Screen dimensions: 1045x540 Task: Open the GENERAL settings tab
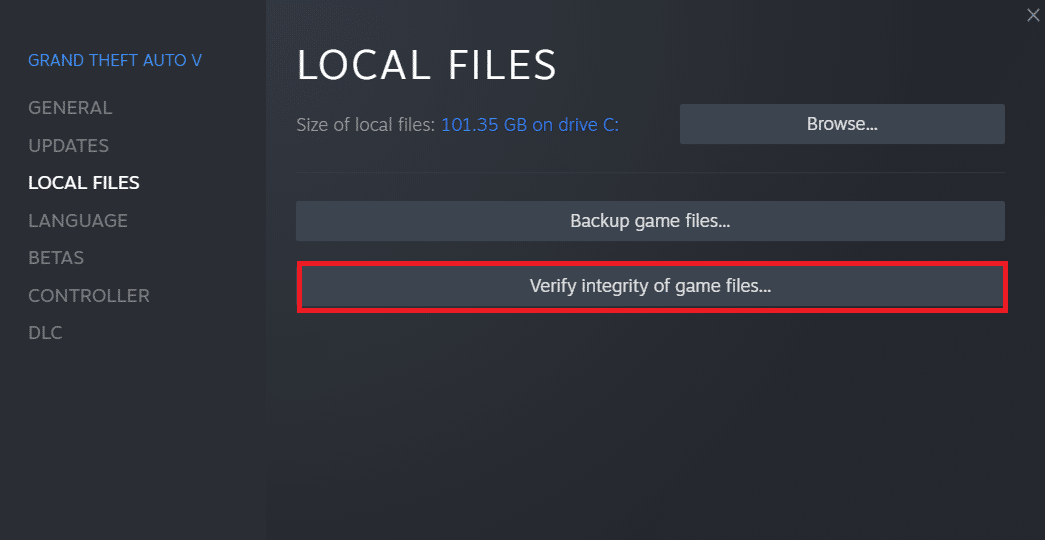pyautogui.click(x=70, y=107)
